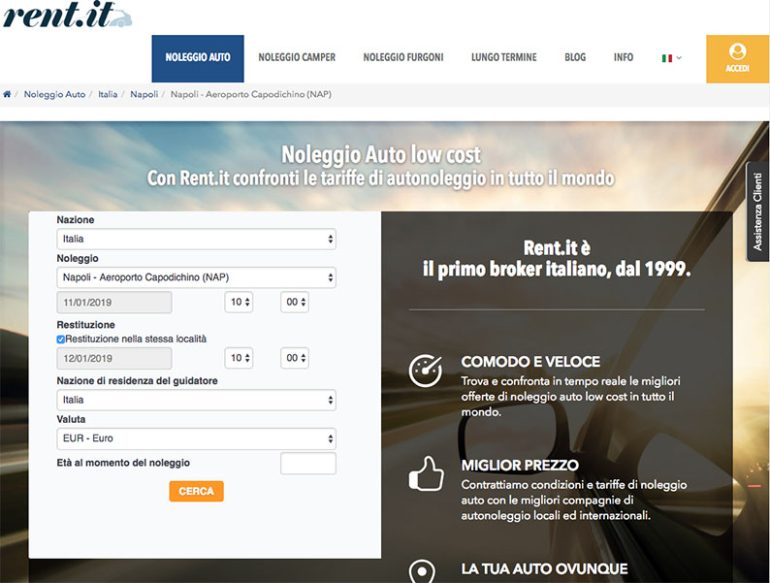Screen dimensions: 770x583
Task: Follow the Noleggio Auto breadcrumb link
Action: coord(55,94)
